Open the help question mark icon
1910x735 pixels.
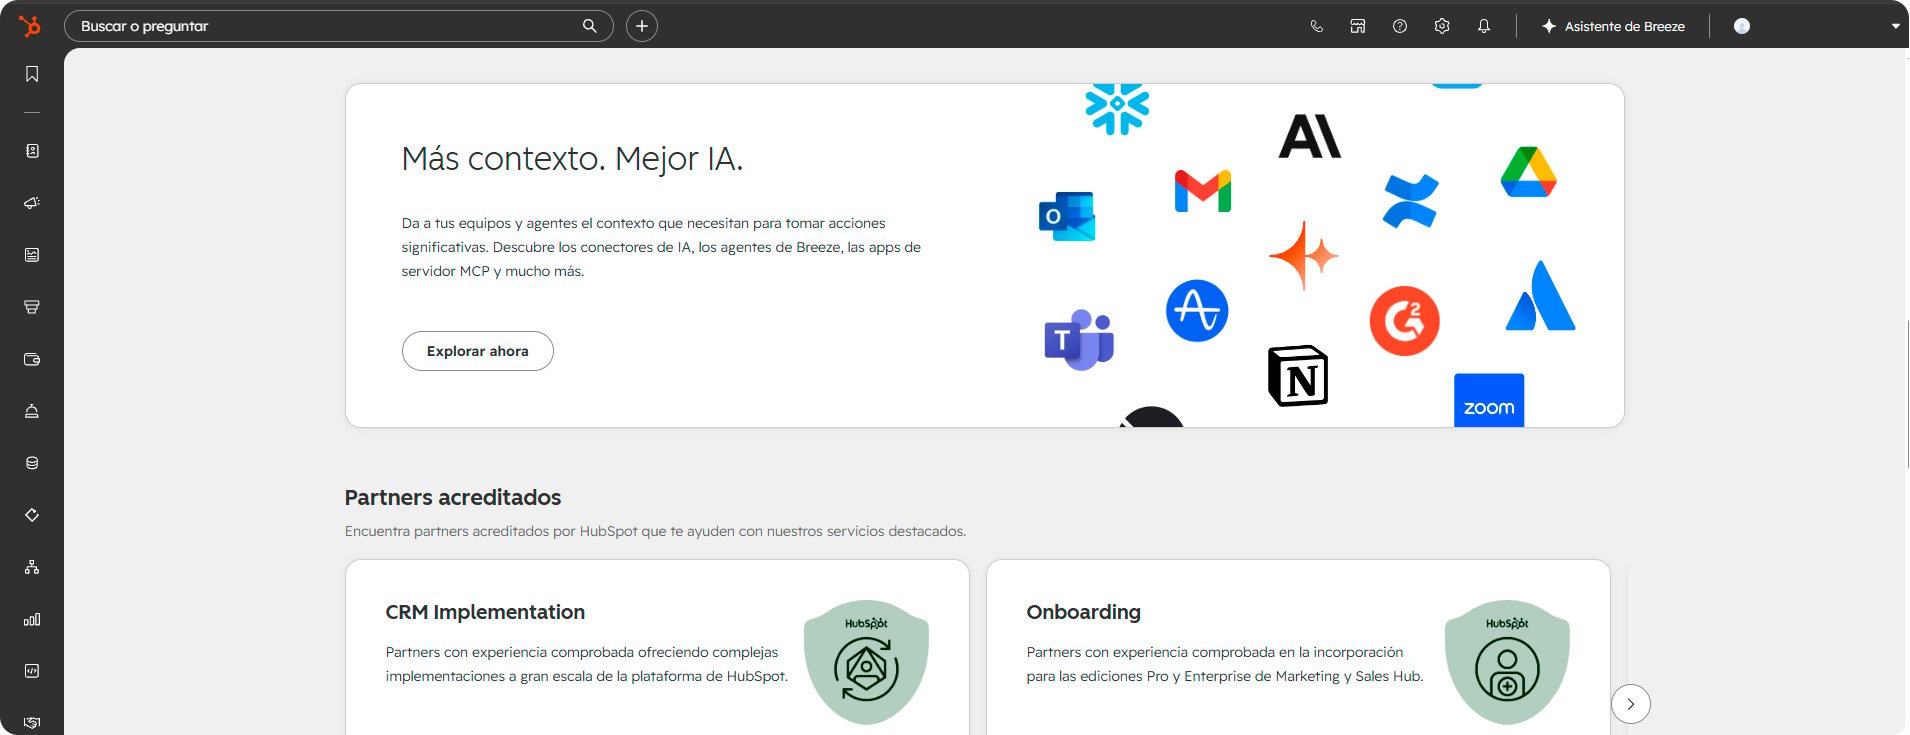1400,26
